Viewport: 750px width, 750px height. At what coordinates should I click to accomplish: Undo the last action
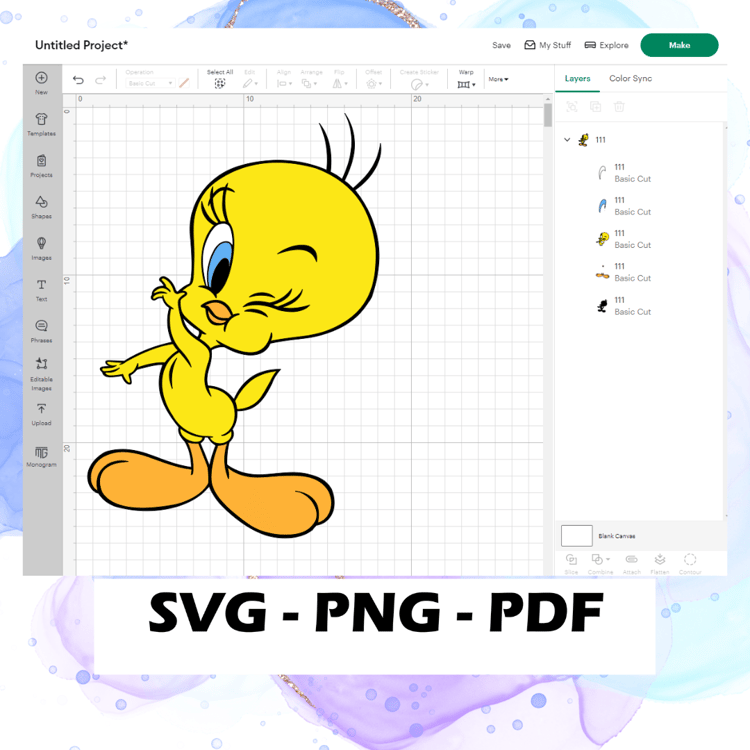click(78, 80)
